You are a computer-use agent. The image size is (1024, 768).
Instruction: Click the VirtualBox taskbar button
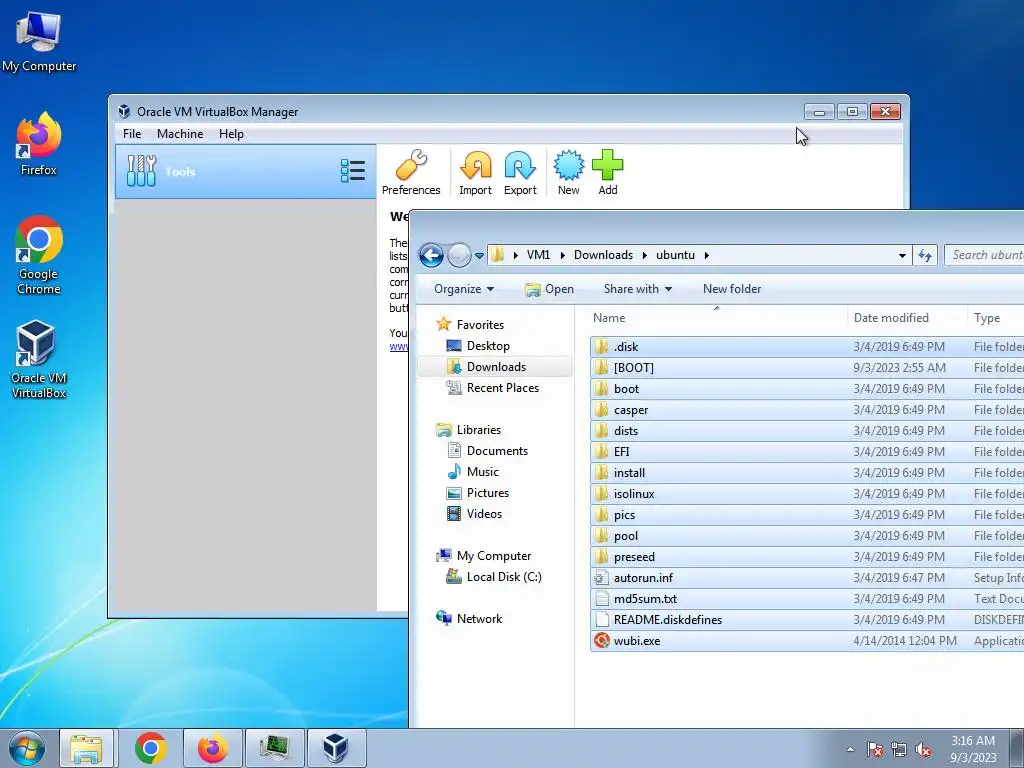tap(336, 748)
